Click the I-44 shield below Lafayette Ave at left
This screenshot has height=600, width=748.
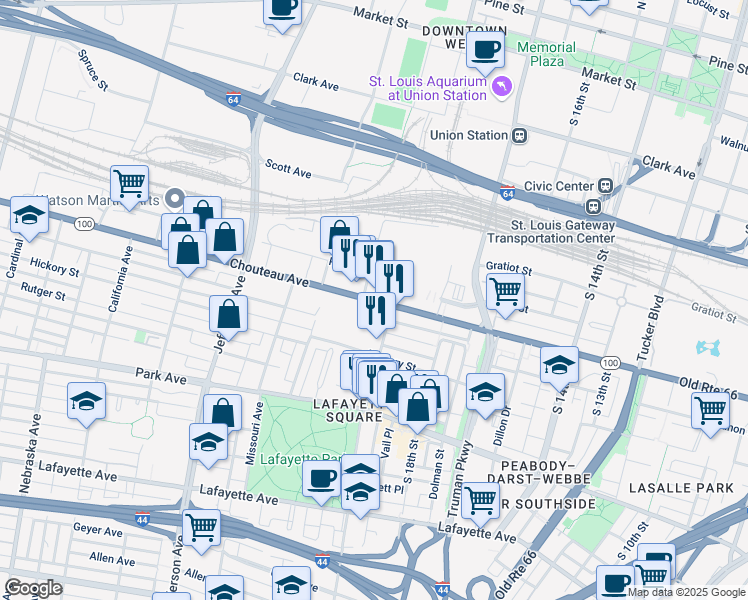142,519
